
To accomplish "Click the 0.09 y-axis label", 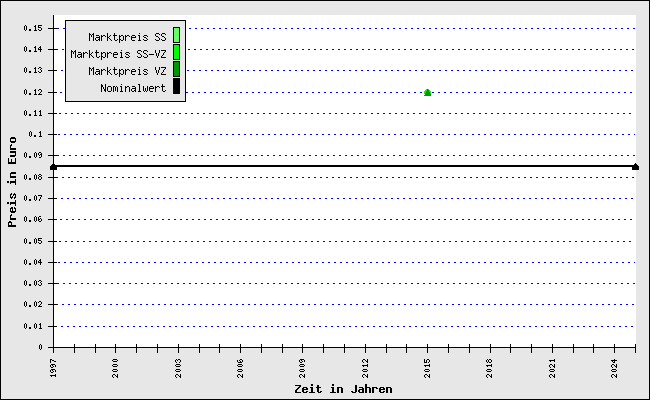I will (33, 155).
